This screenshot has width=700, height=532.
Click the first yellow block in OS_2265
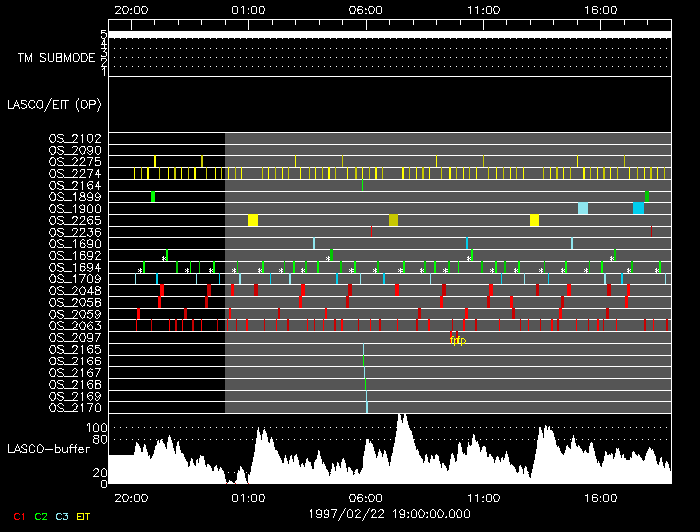253,220
